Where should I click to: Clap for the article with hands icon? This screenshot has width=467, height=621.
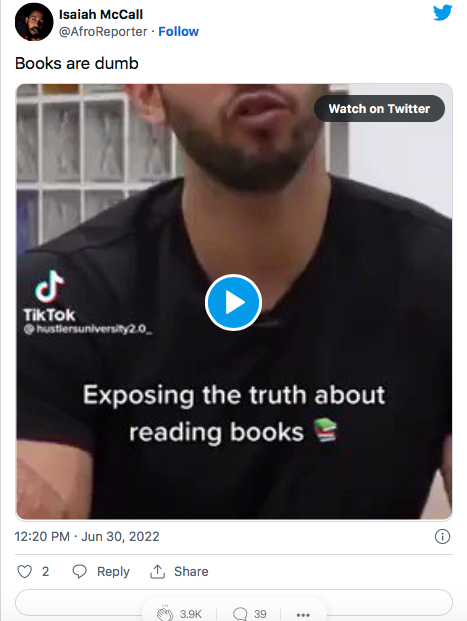click(165, 613)
